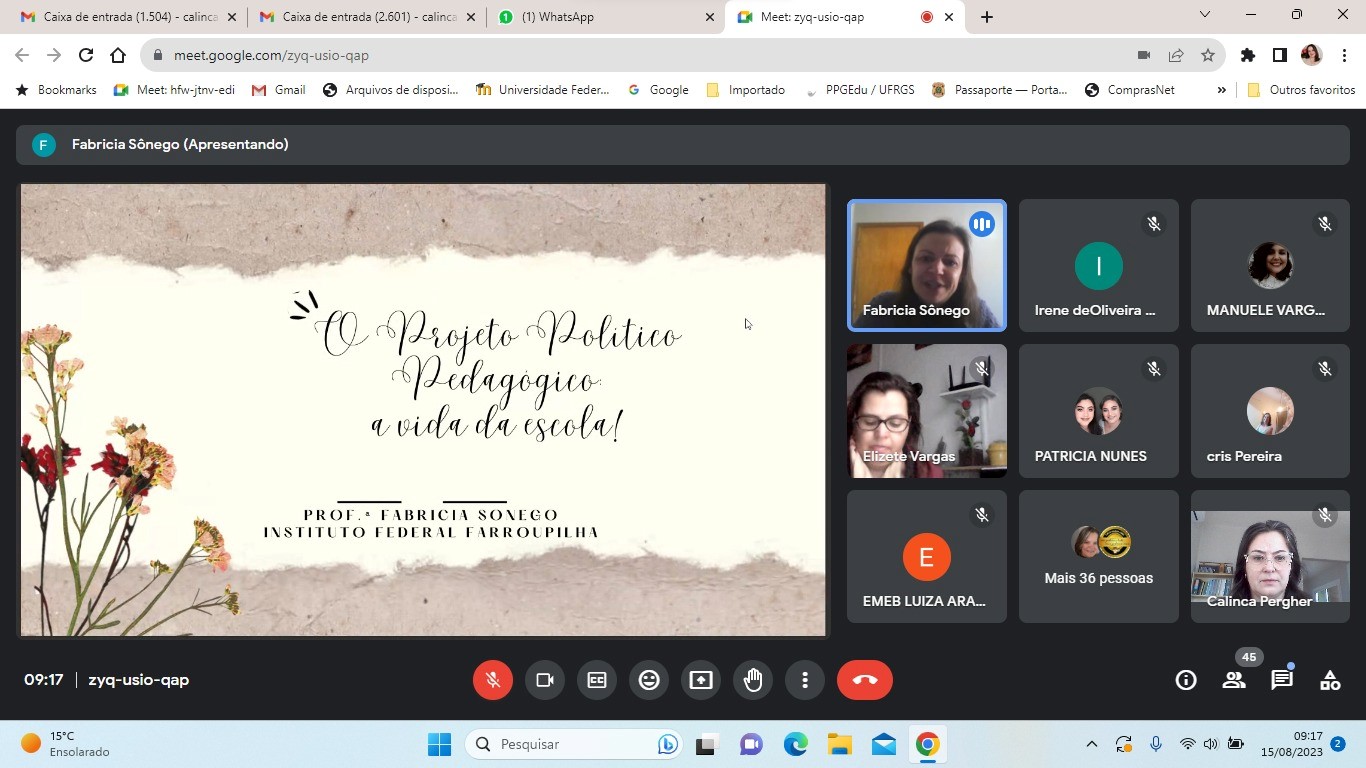Expand the bookmarks overflow chevron
The height and width of the screenshot is (768, 1366).
(1221, 90)
